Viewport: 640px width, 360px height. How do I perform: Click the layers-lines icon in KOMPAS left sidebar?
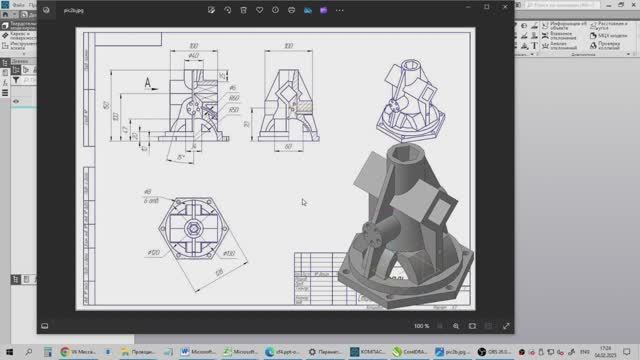tap(5, 93)
